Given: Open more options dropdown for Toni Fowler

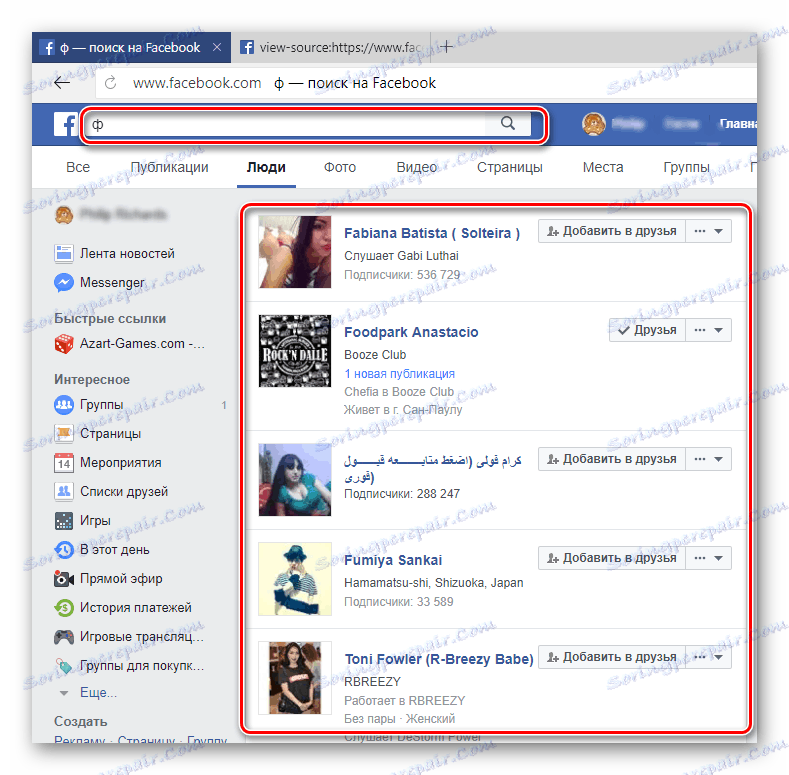Looking at the screenshot, I should [708, 657].
